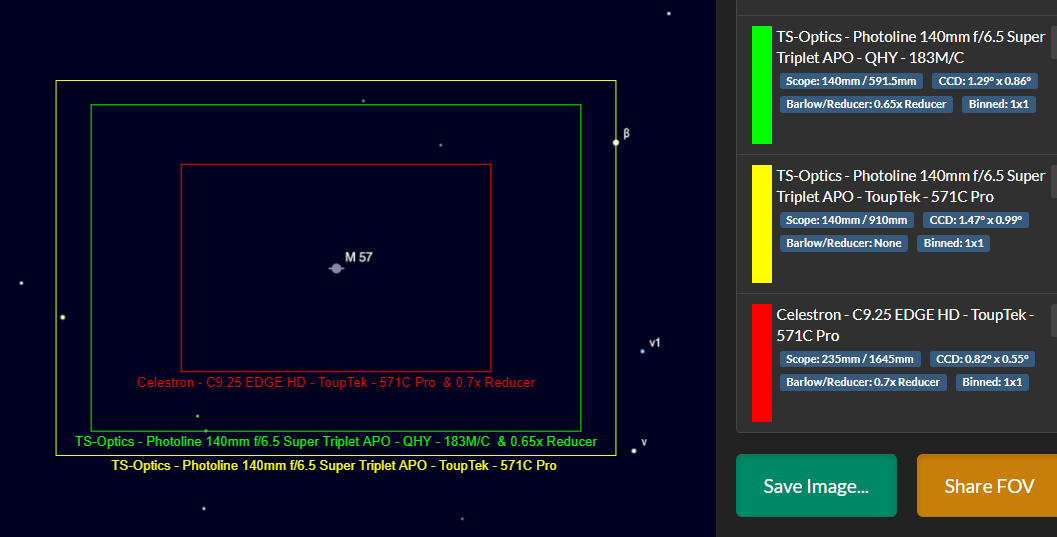The height and width of the screenshot is (537, 1057).
Task: Click the M 57 object marker
Action: point(336,268)
